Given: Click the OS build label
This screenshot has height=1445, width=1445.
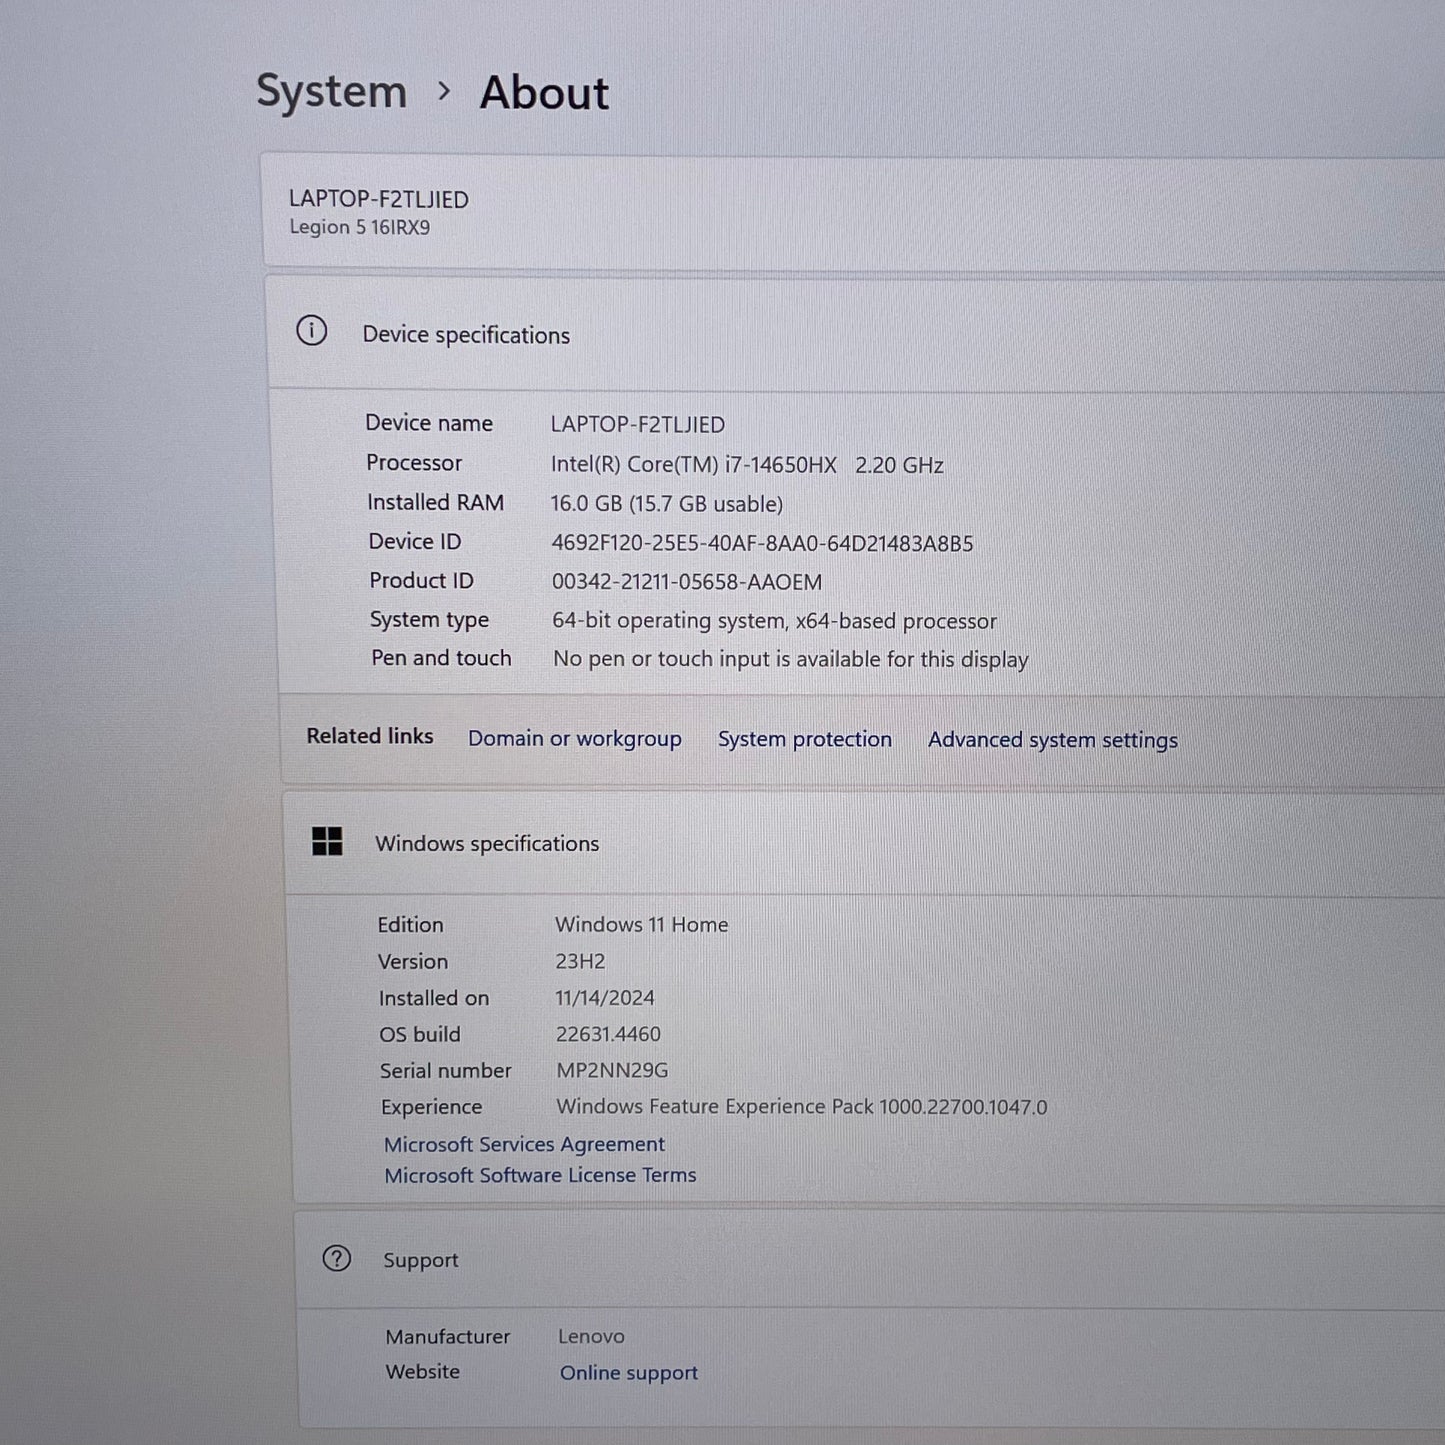Looking at the screenshot, I should tap(420, 1034).
